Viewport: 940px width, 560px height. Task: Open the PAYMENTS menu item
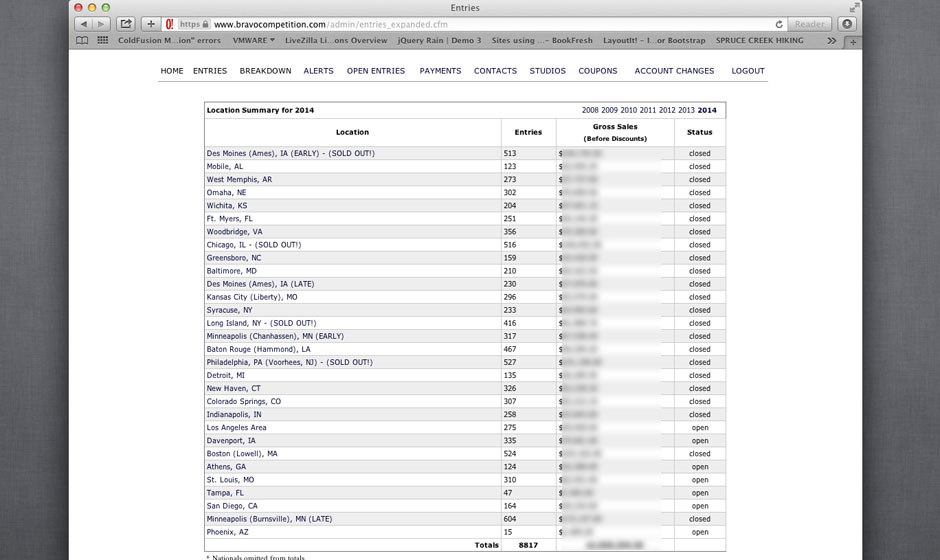tap(441, 71)
